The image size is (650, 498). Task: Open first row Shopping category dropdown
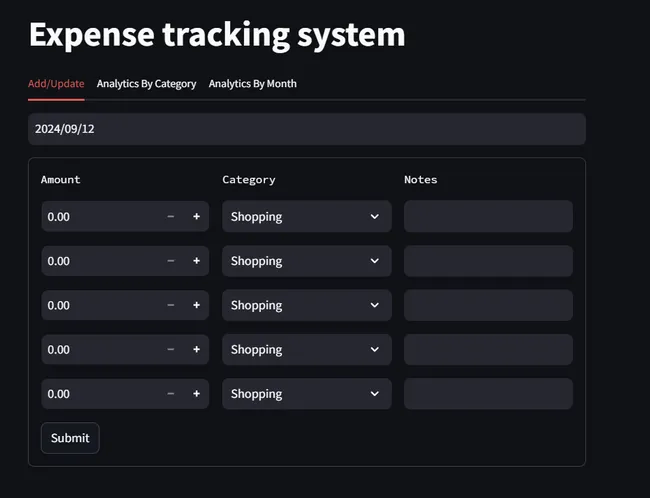[307, 216]
